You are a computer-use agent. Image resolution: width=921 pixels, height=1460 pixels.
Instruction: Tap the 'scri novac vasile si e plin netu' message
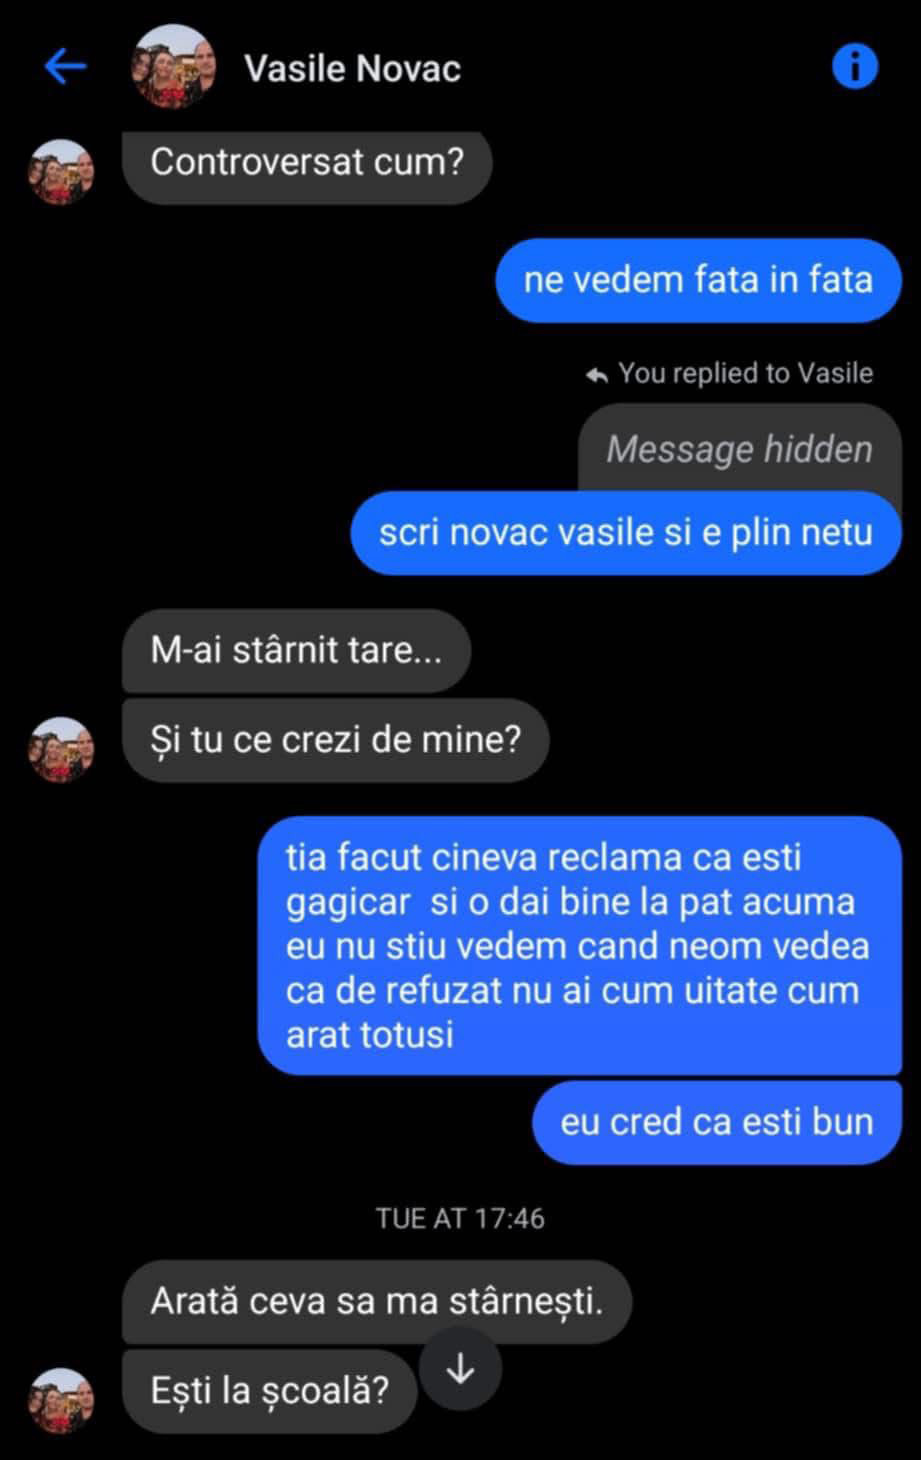(x=626, y=533)
